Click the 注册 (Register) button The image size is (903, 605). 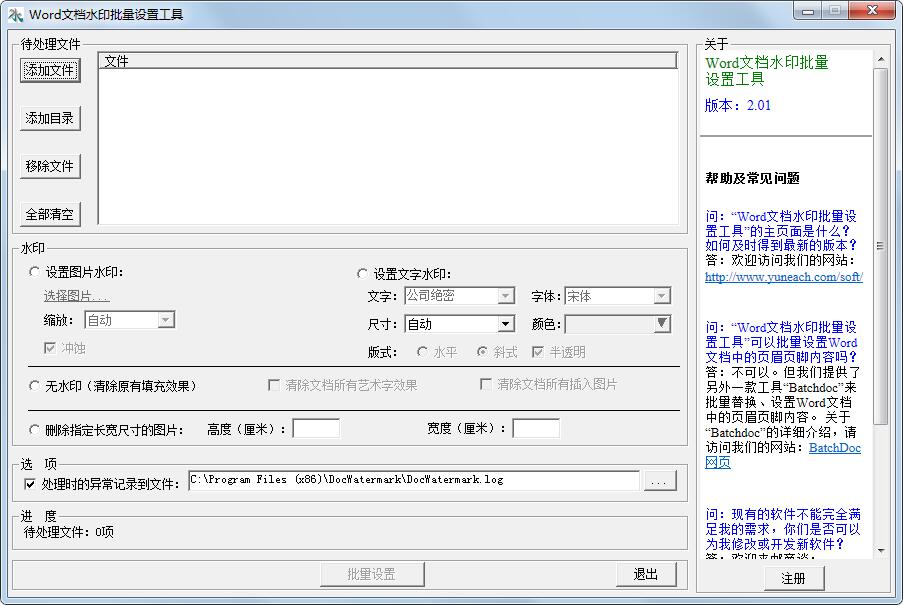[x=793, y=578]
